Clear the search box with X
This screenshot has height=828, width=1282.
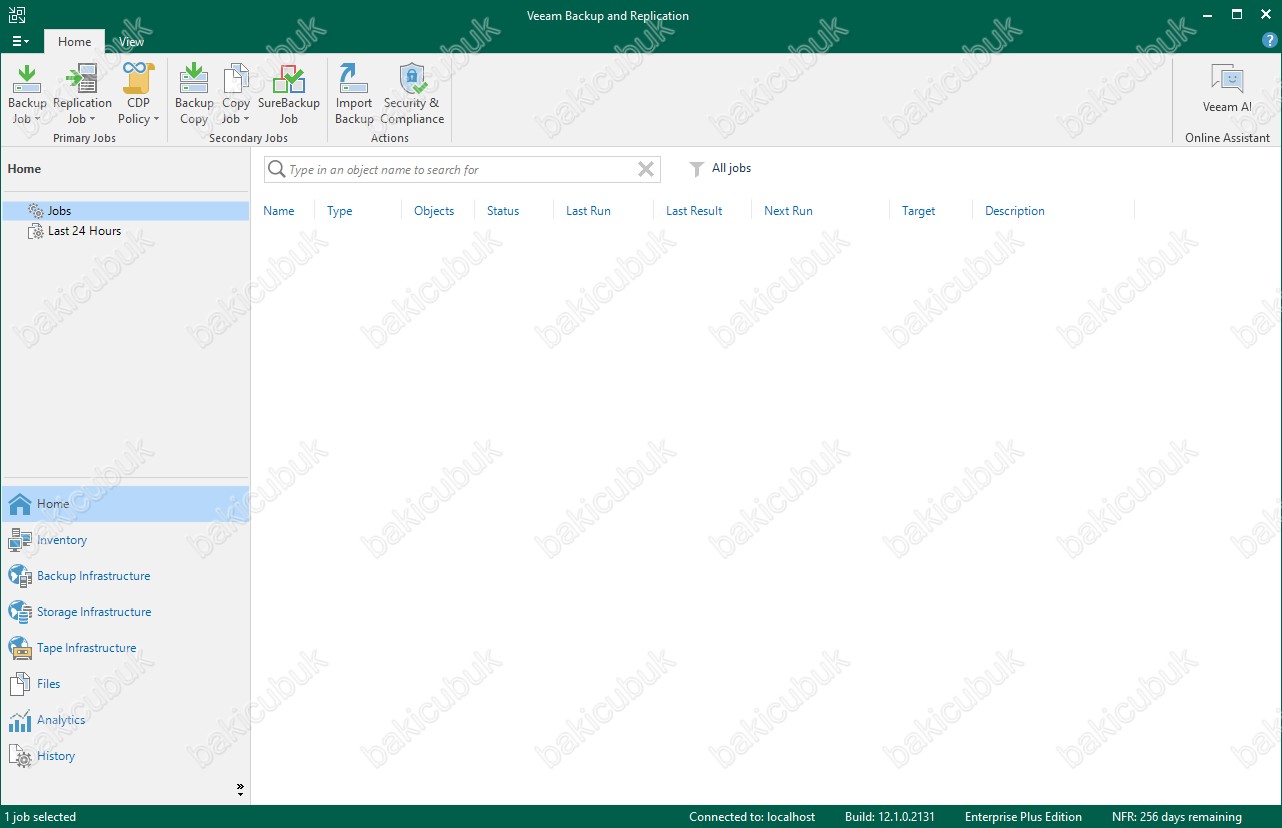click(x=646, y=170)
